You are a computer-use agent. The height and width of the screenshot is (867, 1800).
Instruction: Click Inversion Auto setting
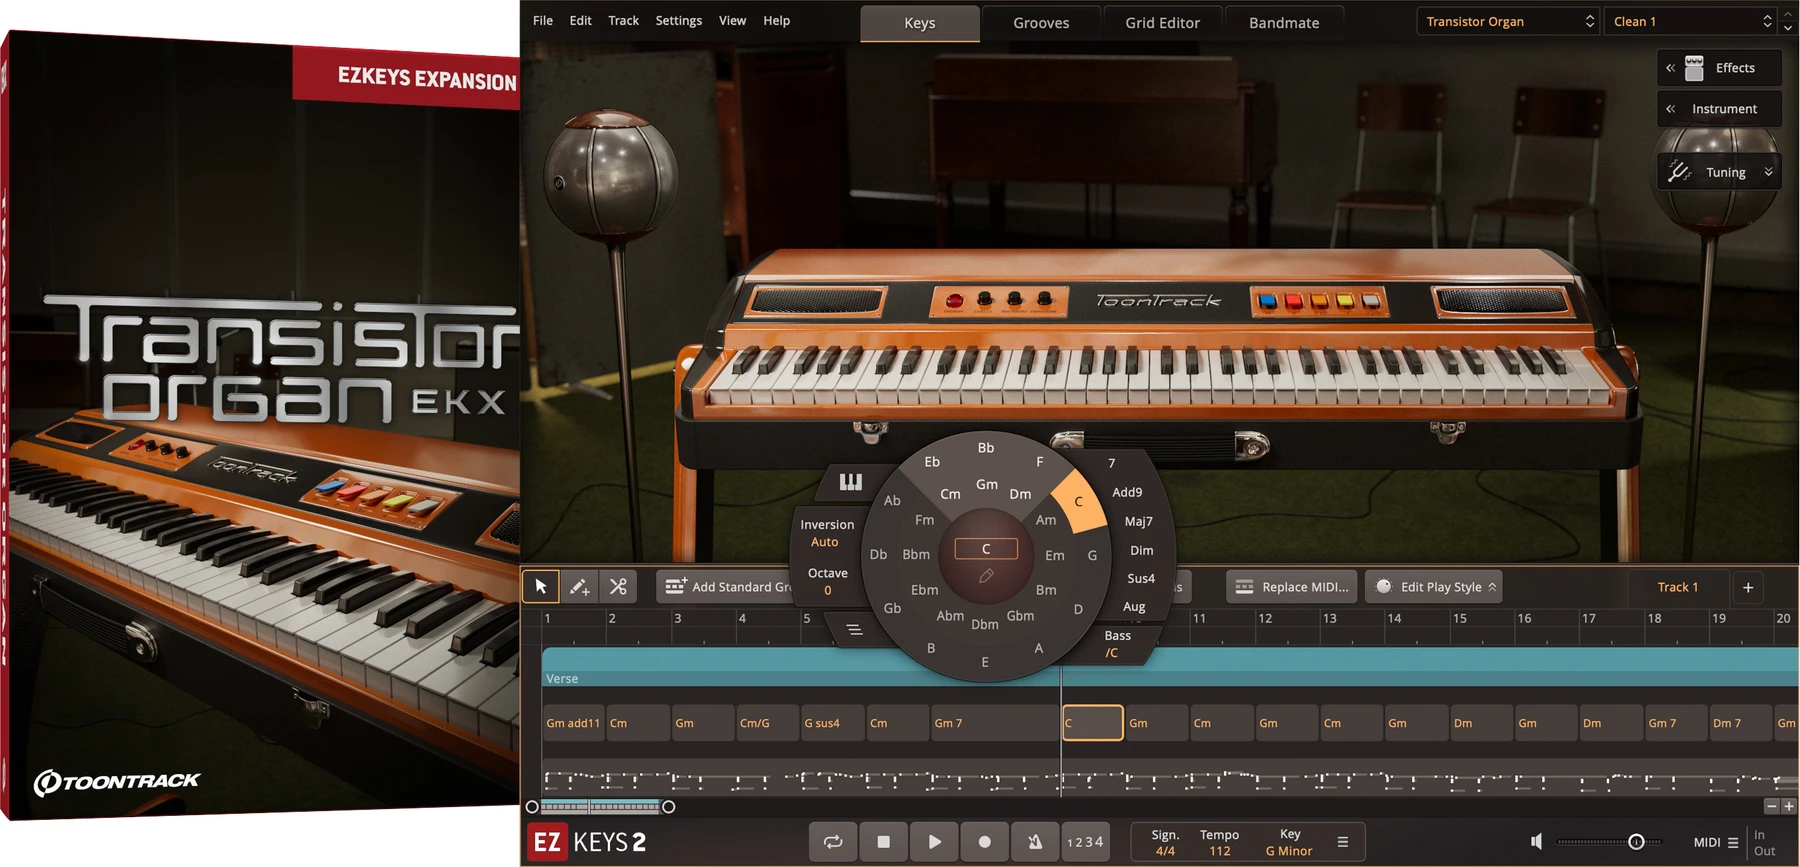[826, 533]
